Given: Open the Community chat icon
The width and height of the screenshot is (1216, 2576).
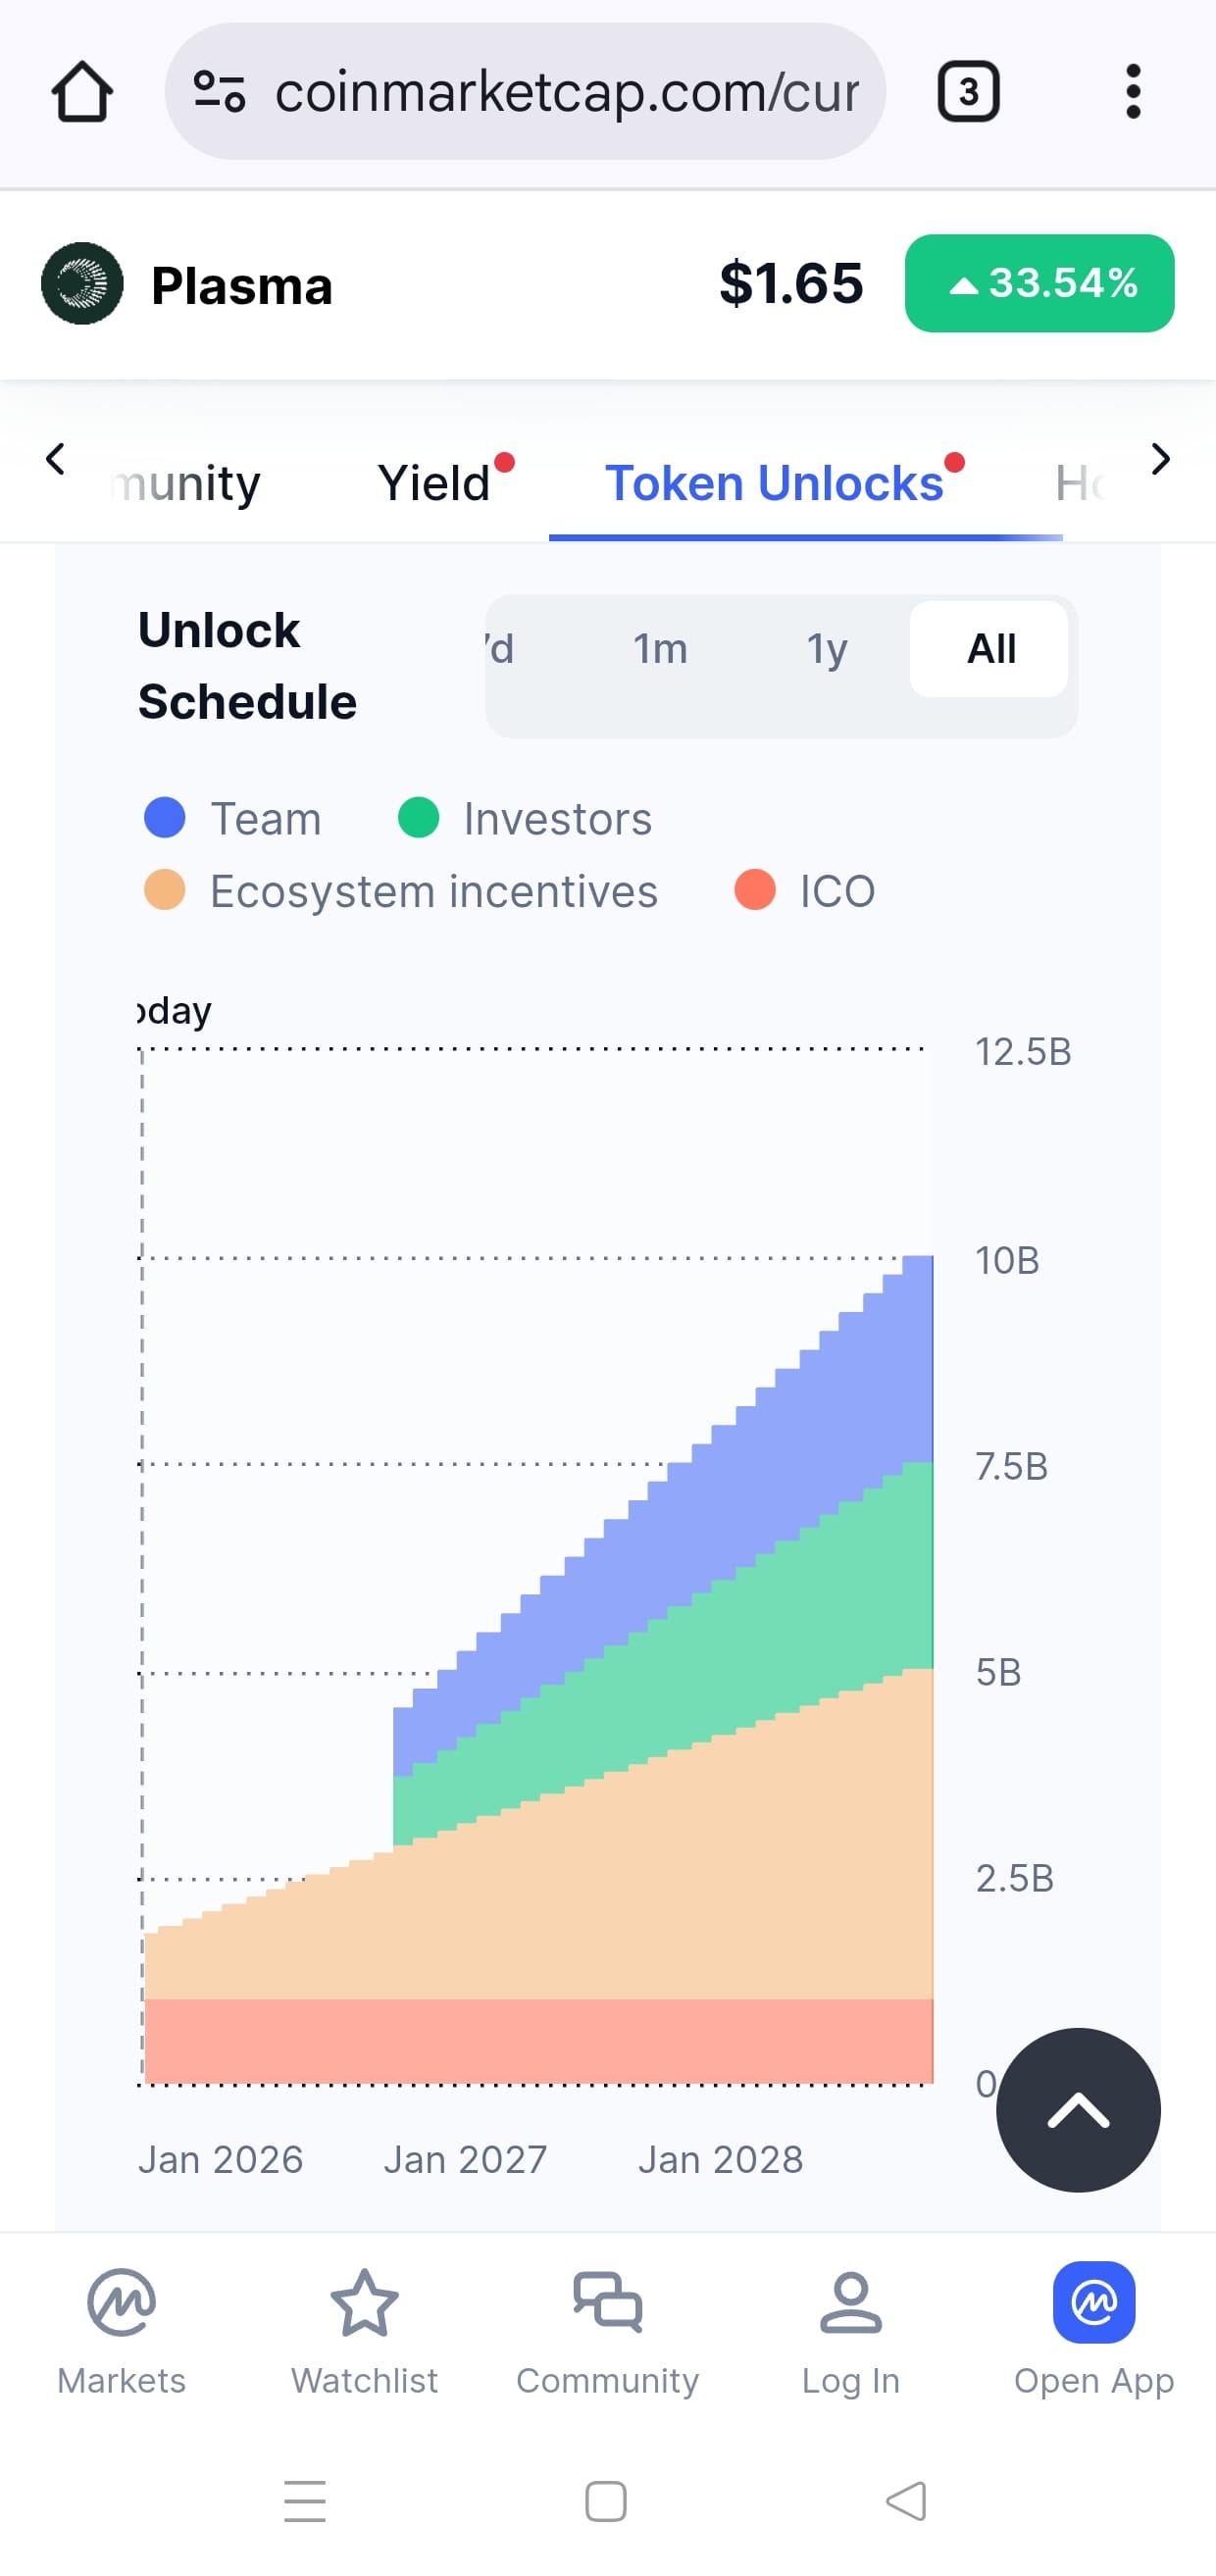Looking at the screenshot, I should pyautogui.click(x=607, y=2301).
